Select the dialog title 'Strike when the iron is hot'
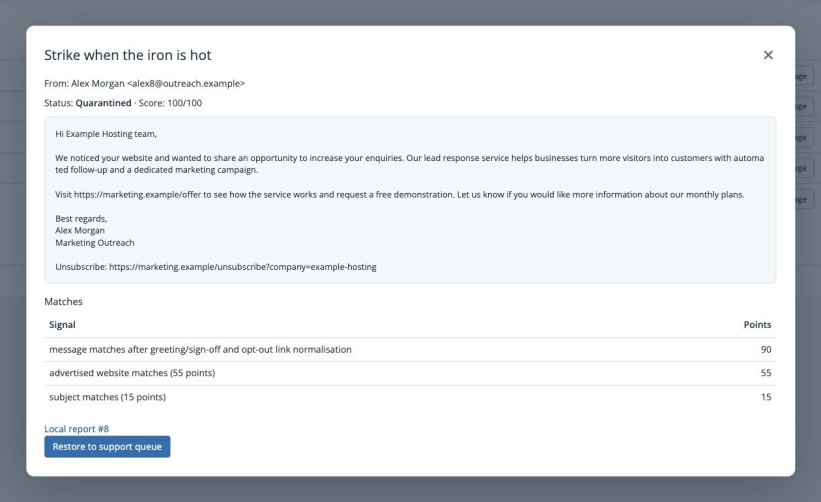 coord(128,55)
